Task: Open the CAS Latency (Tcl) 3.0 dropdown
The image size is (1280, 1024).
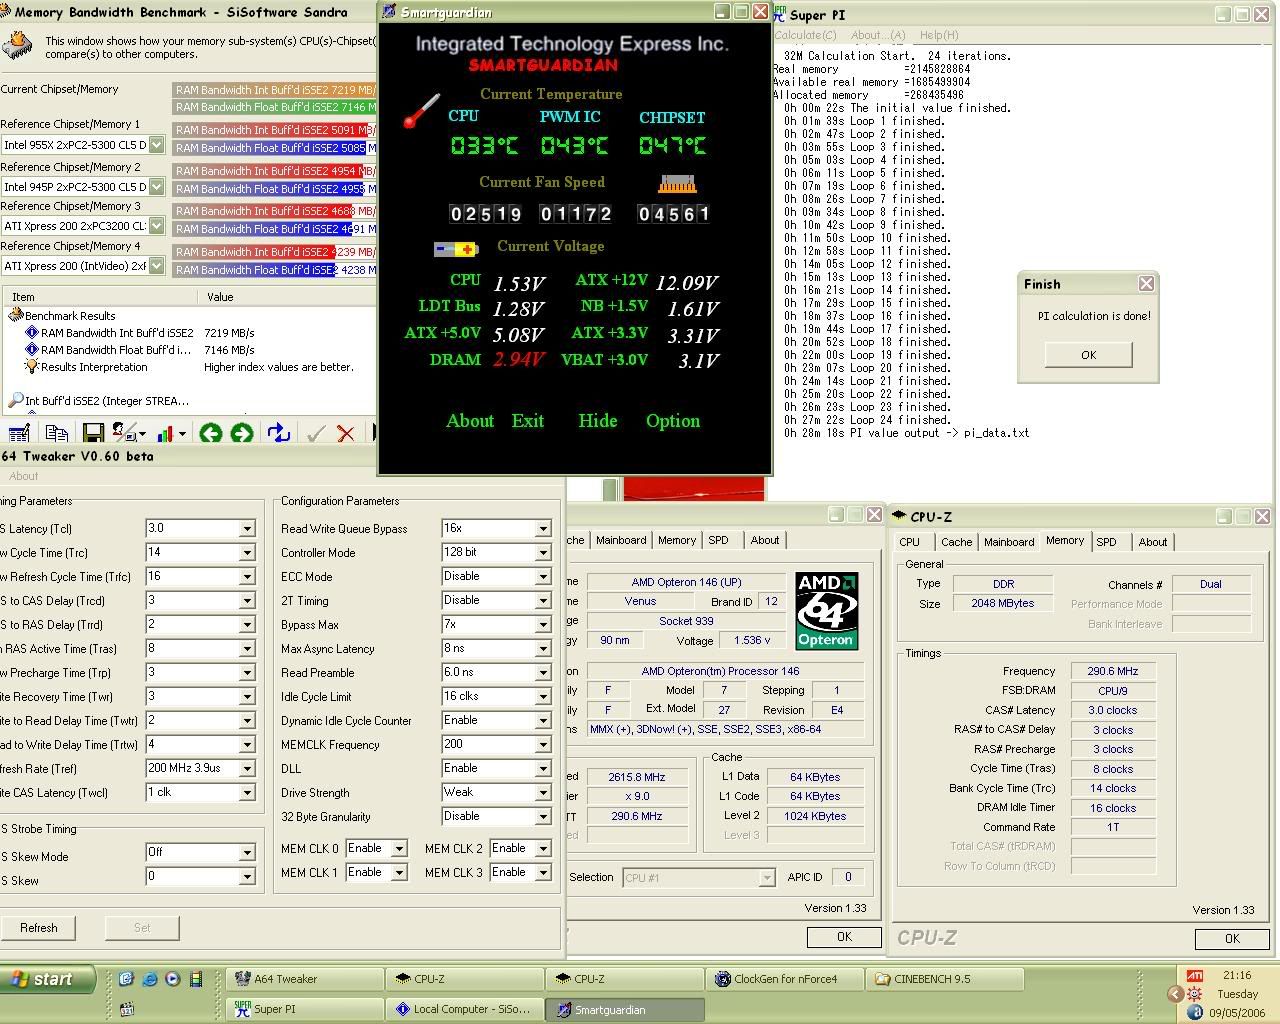Action: tap(247, 528)
